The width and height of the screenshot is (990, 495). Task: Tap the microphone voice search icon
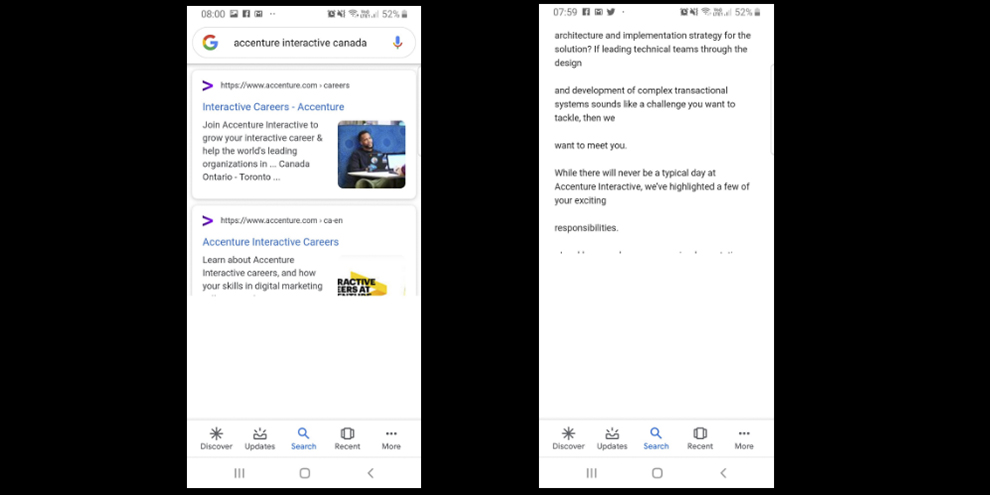(x=397, y=43)
